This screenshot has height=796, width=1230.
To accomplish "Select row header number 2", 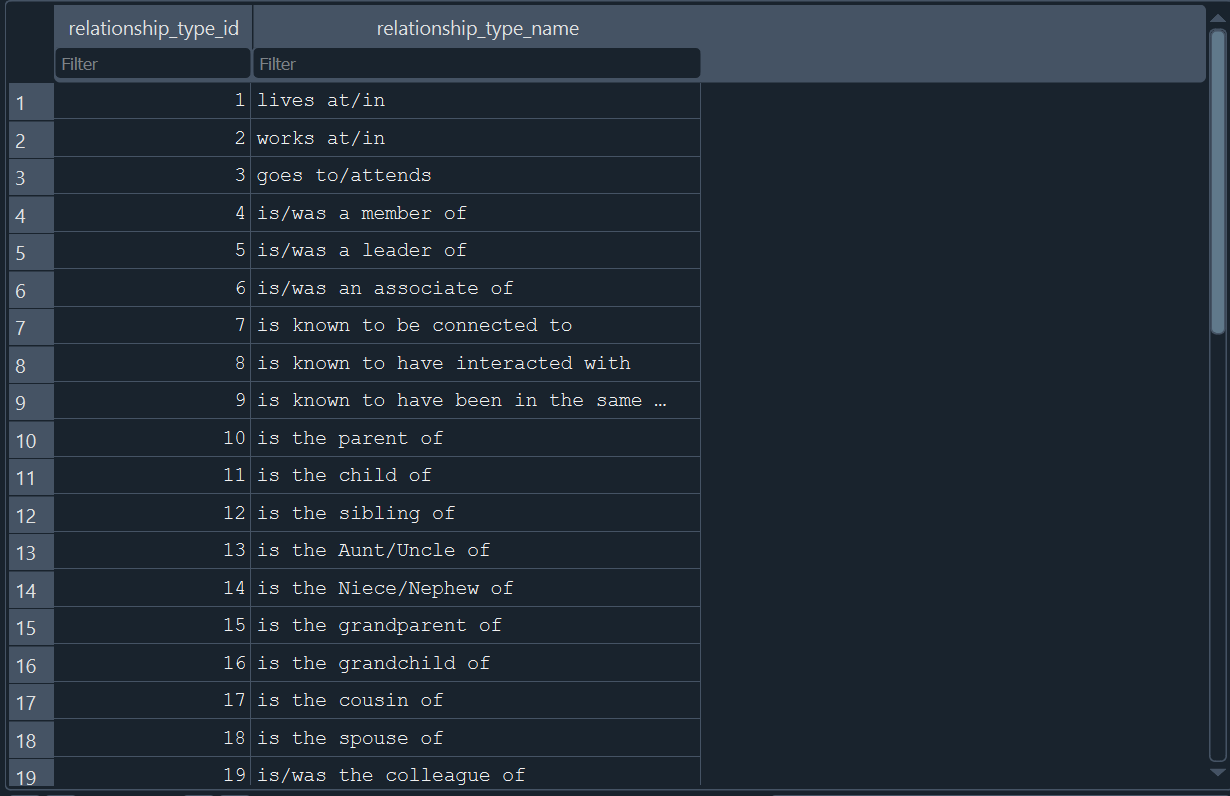I will pos(31,138).
